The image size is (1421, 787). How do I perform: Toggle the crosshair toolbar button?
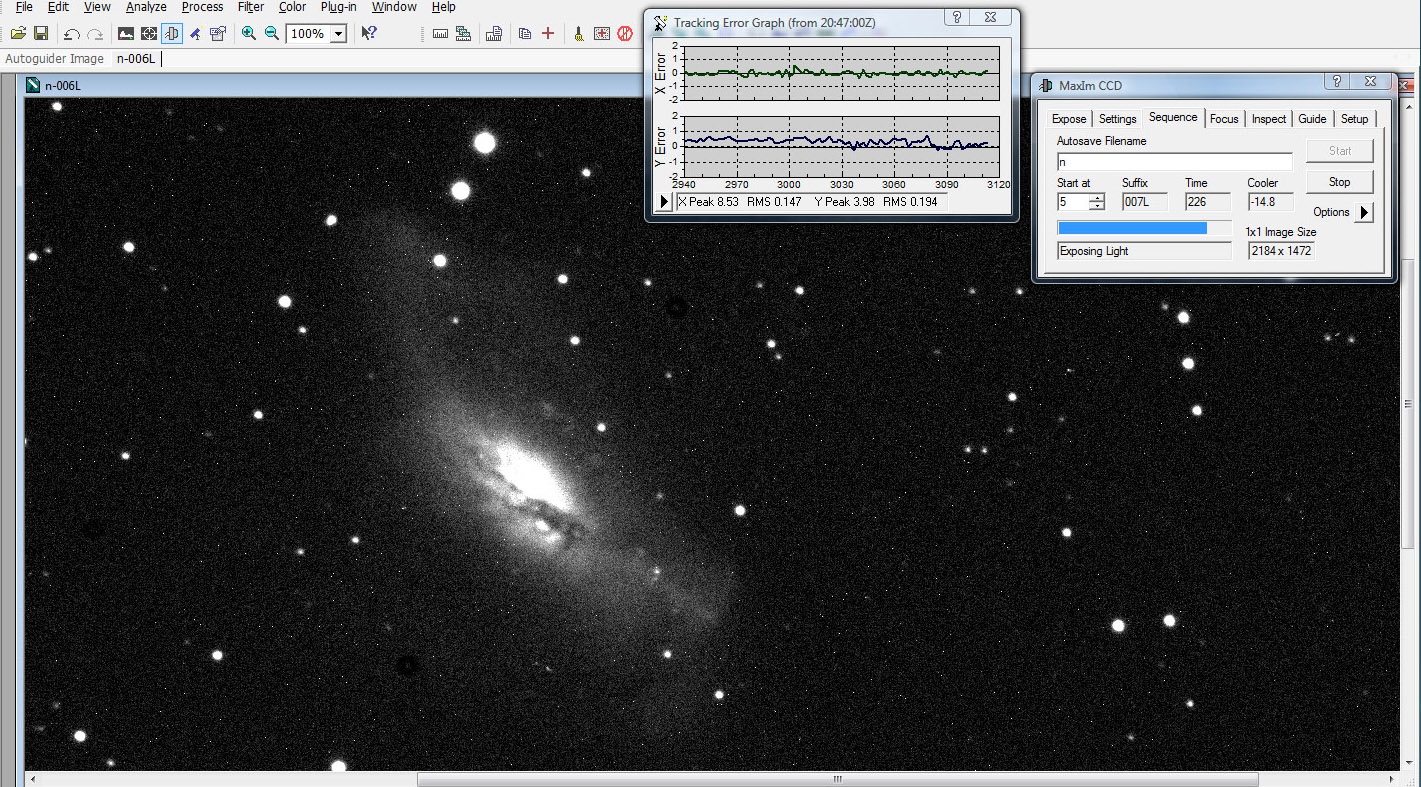pos(149,34)
